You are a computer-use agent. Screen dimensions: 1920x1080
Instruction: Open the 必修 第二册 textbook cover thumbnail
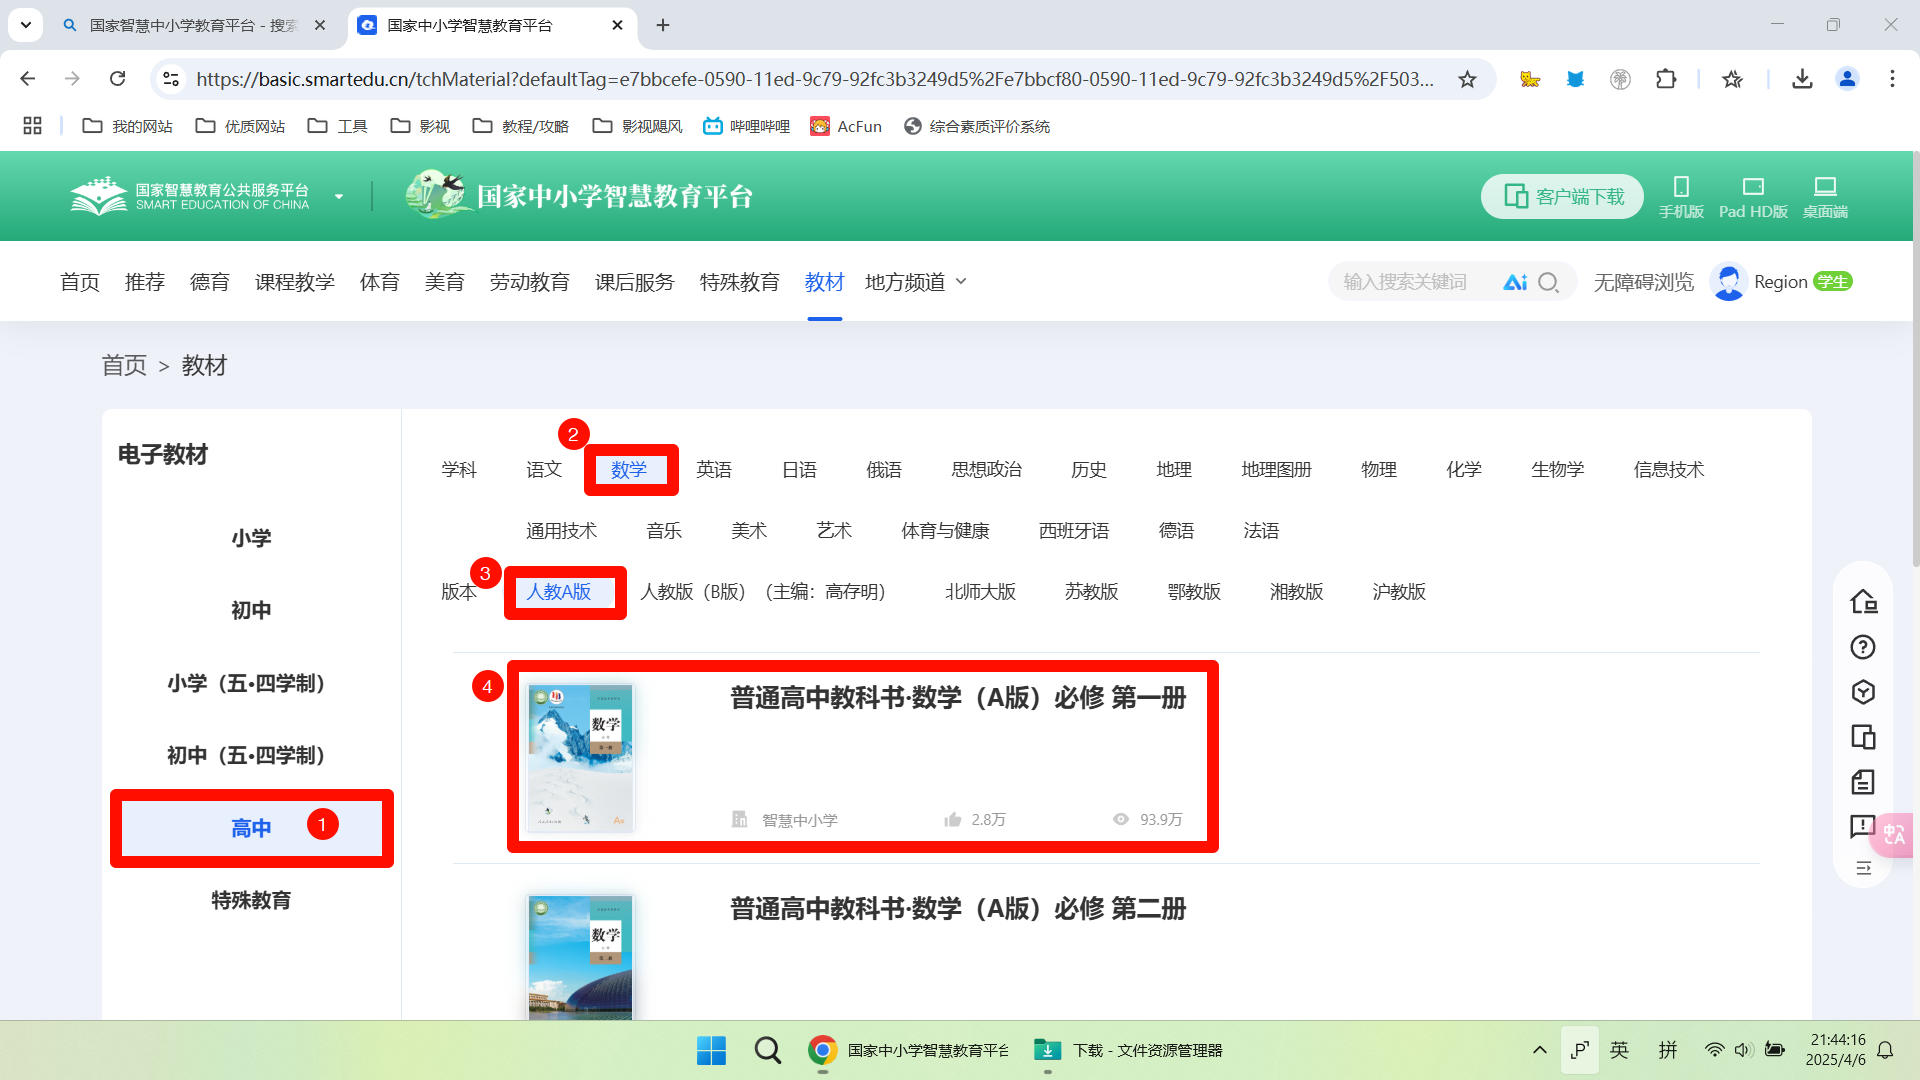[x=580, y=957]
